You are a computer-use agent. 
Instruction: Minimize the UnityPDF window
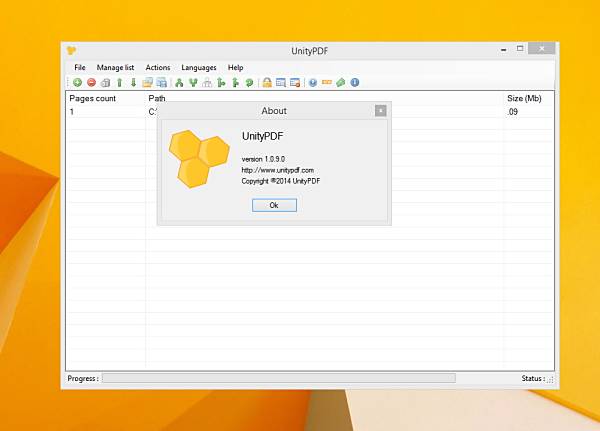[504, 50]
